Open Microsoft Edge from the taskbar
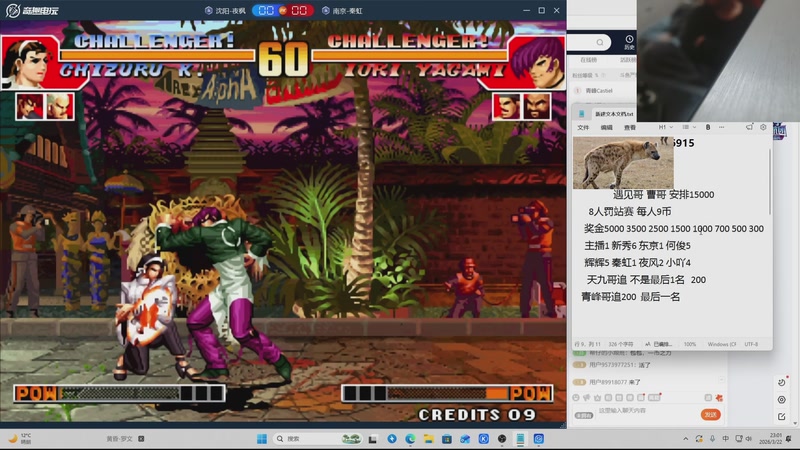Viewport: 800px width, 450px height. pos(410,439)
